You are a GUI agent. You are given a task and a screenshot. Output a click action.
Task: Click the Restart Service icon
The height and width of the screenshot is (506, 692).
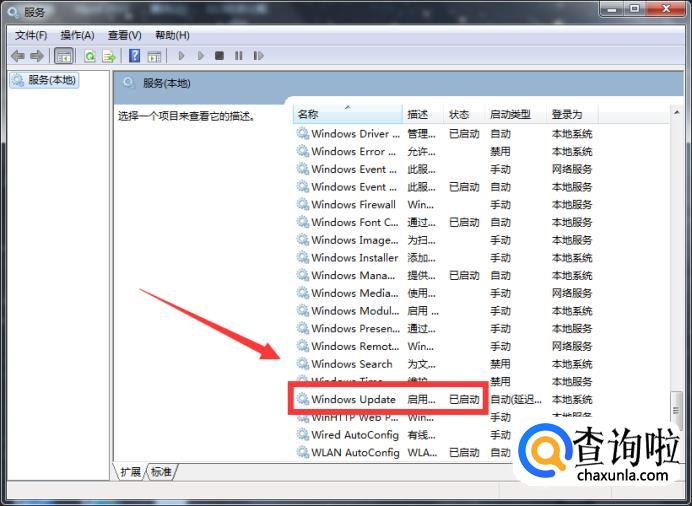(258, 56)
